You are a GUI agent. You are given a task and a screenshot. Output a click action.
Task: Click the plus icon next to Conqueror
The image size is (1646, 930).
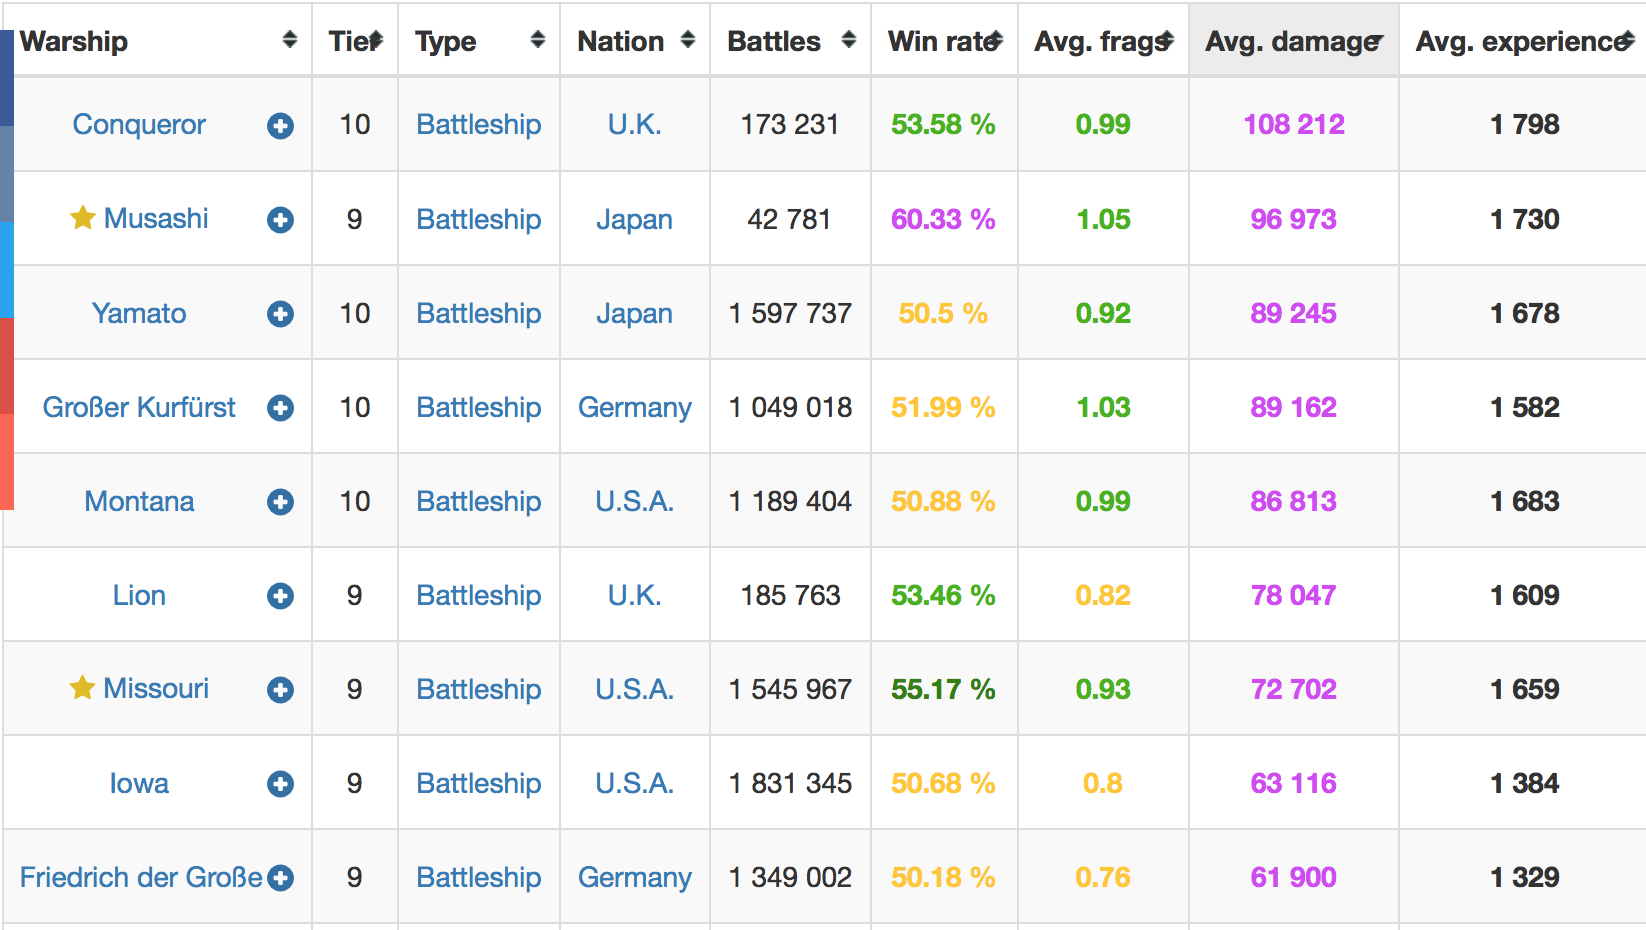[280, 126]
